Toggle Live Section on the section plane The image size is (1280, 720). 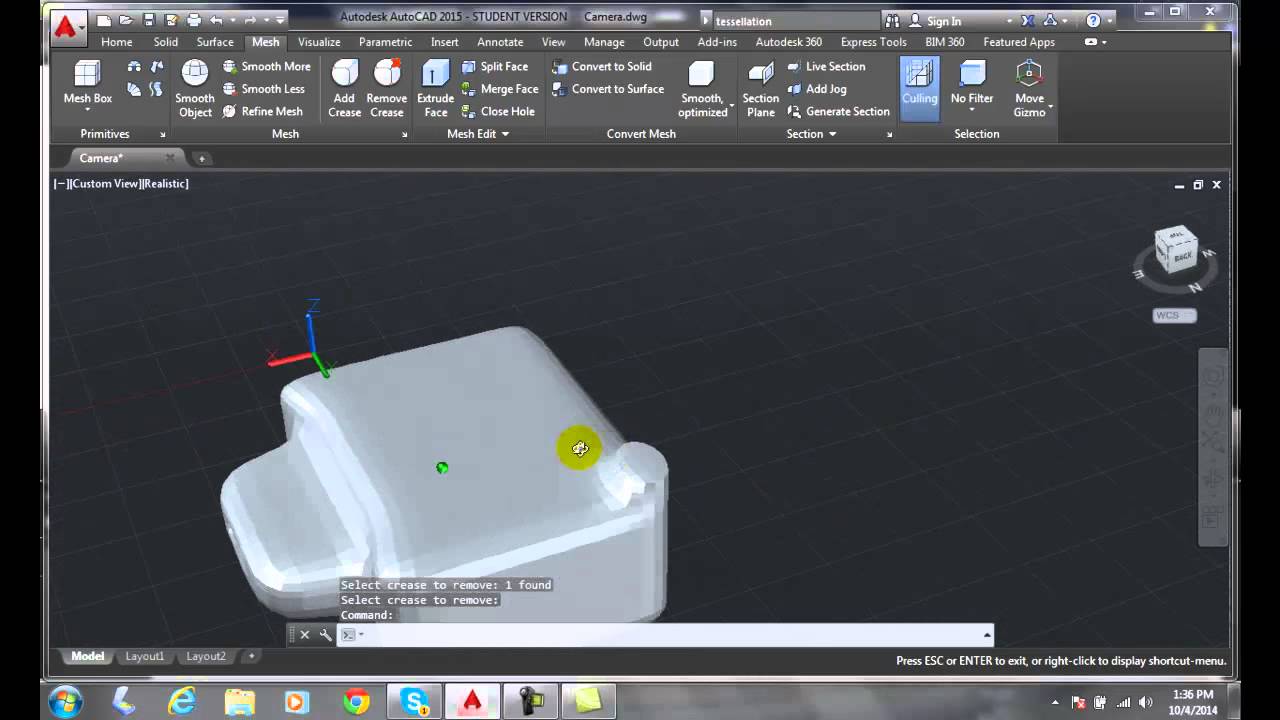click(826, 66)
